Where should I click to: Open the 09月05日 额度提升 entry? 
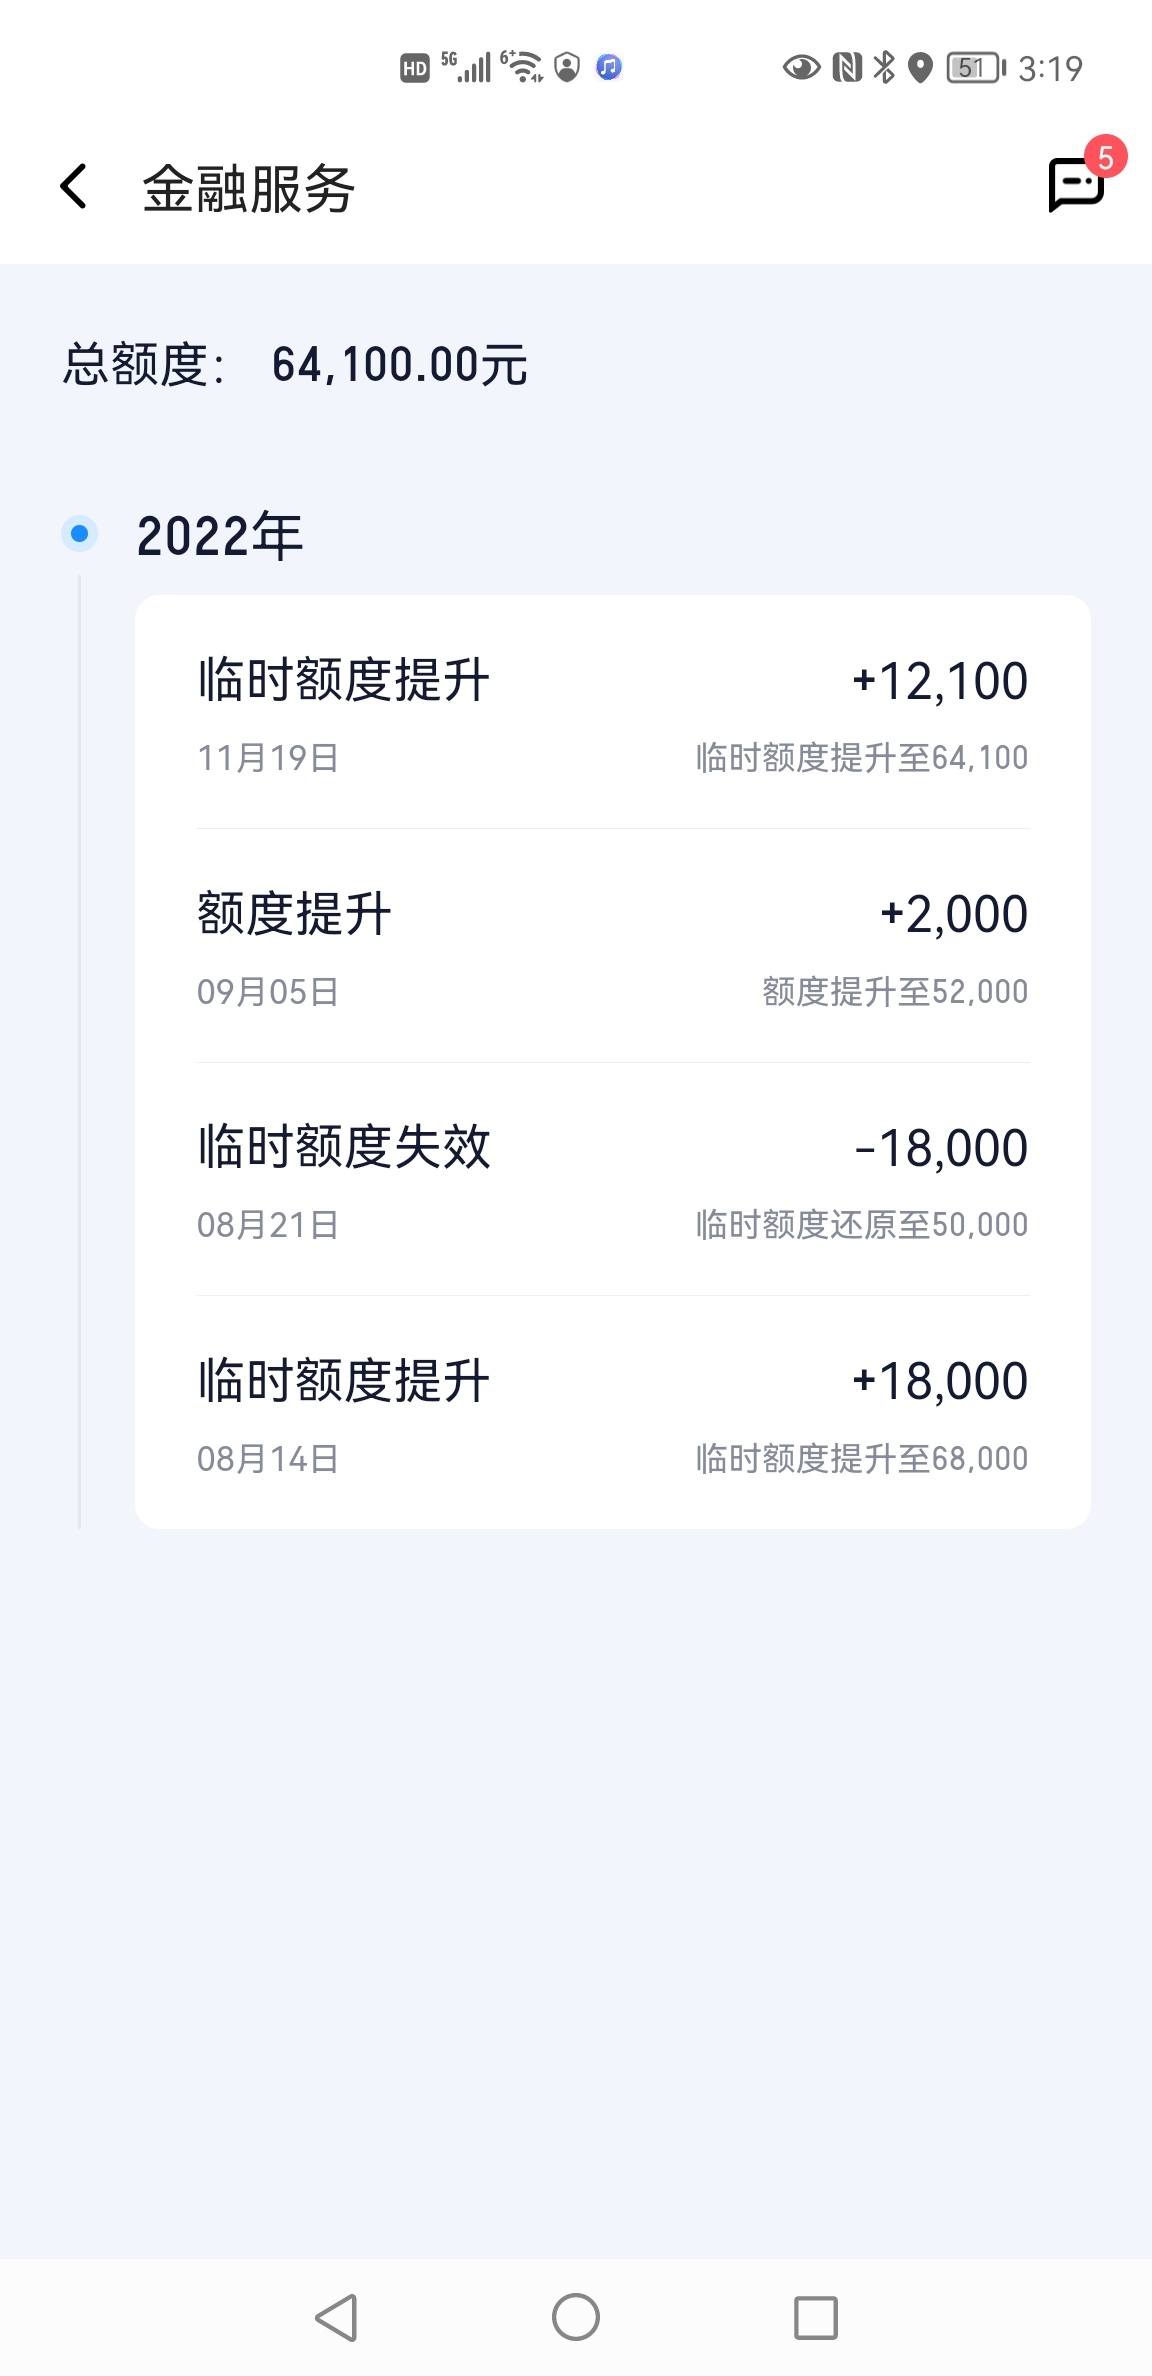pyautogui.click(x=613, y=946)
